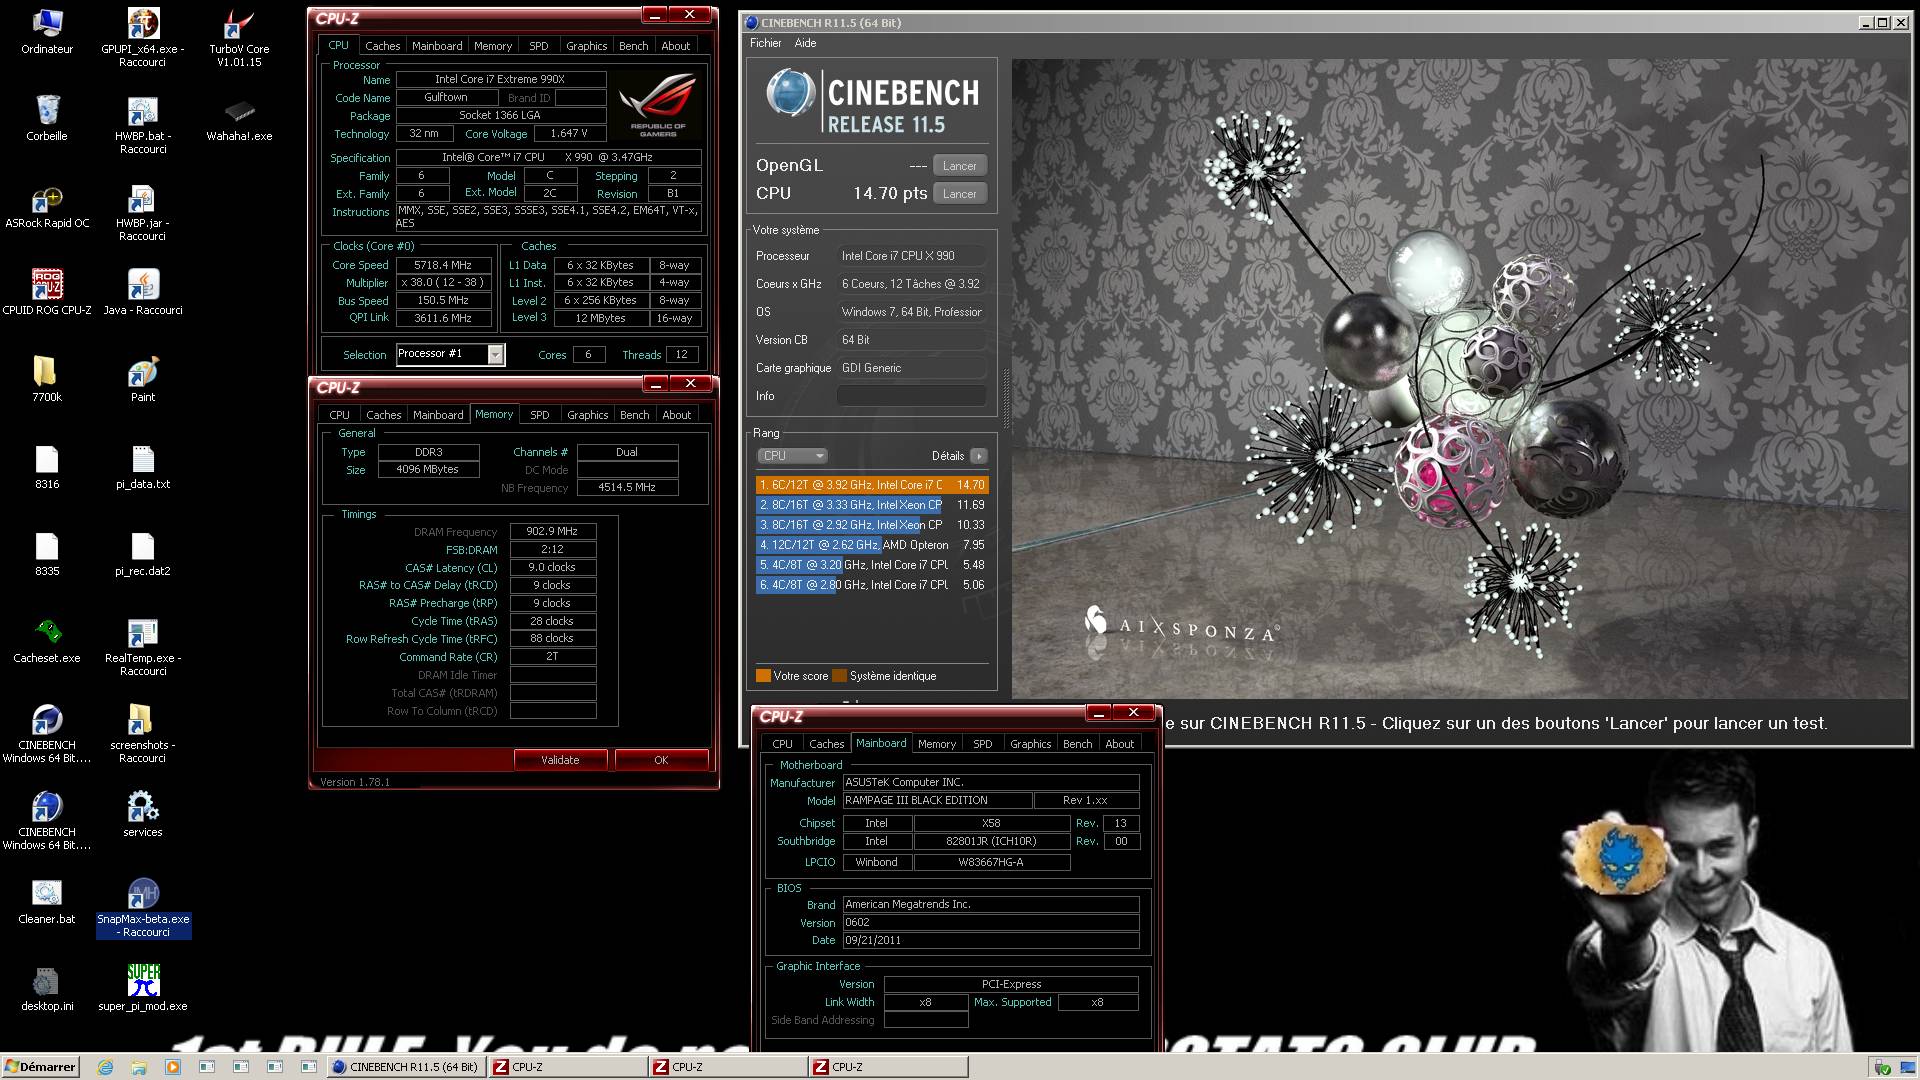Launch Cleaner.bat desktop icon

[x=47, y=901]
